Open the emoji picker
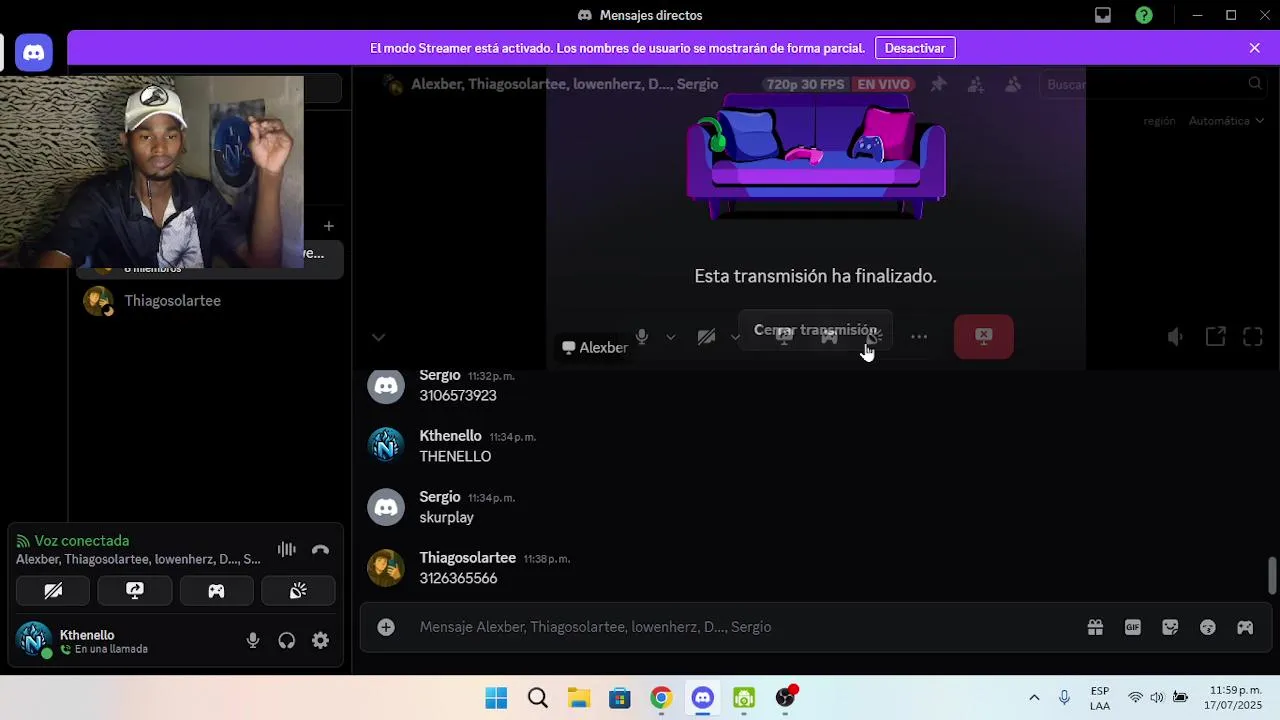Viewport: 1280px width, 720px height. click(x=1207, y=627)
